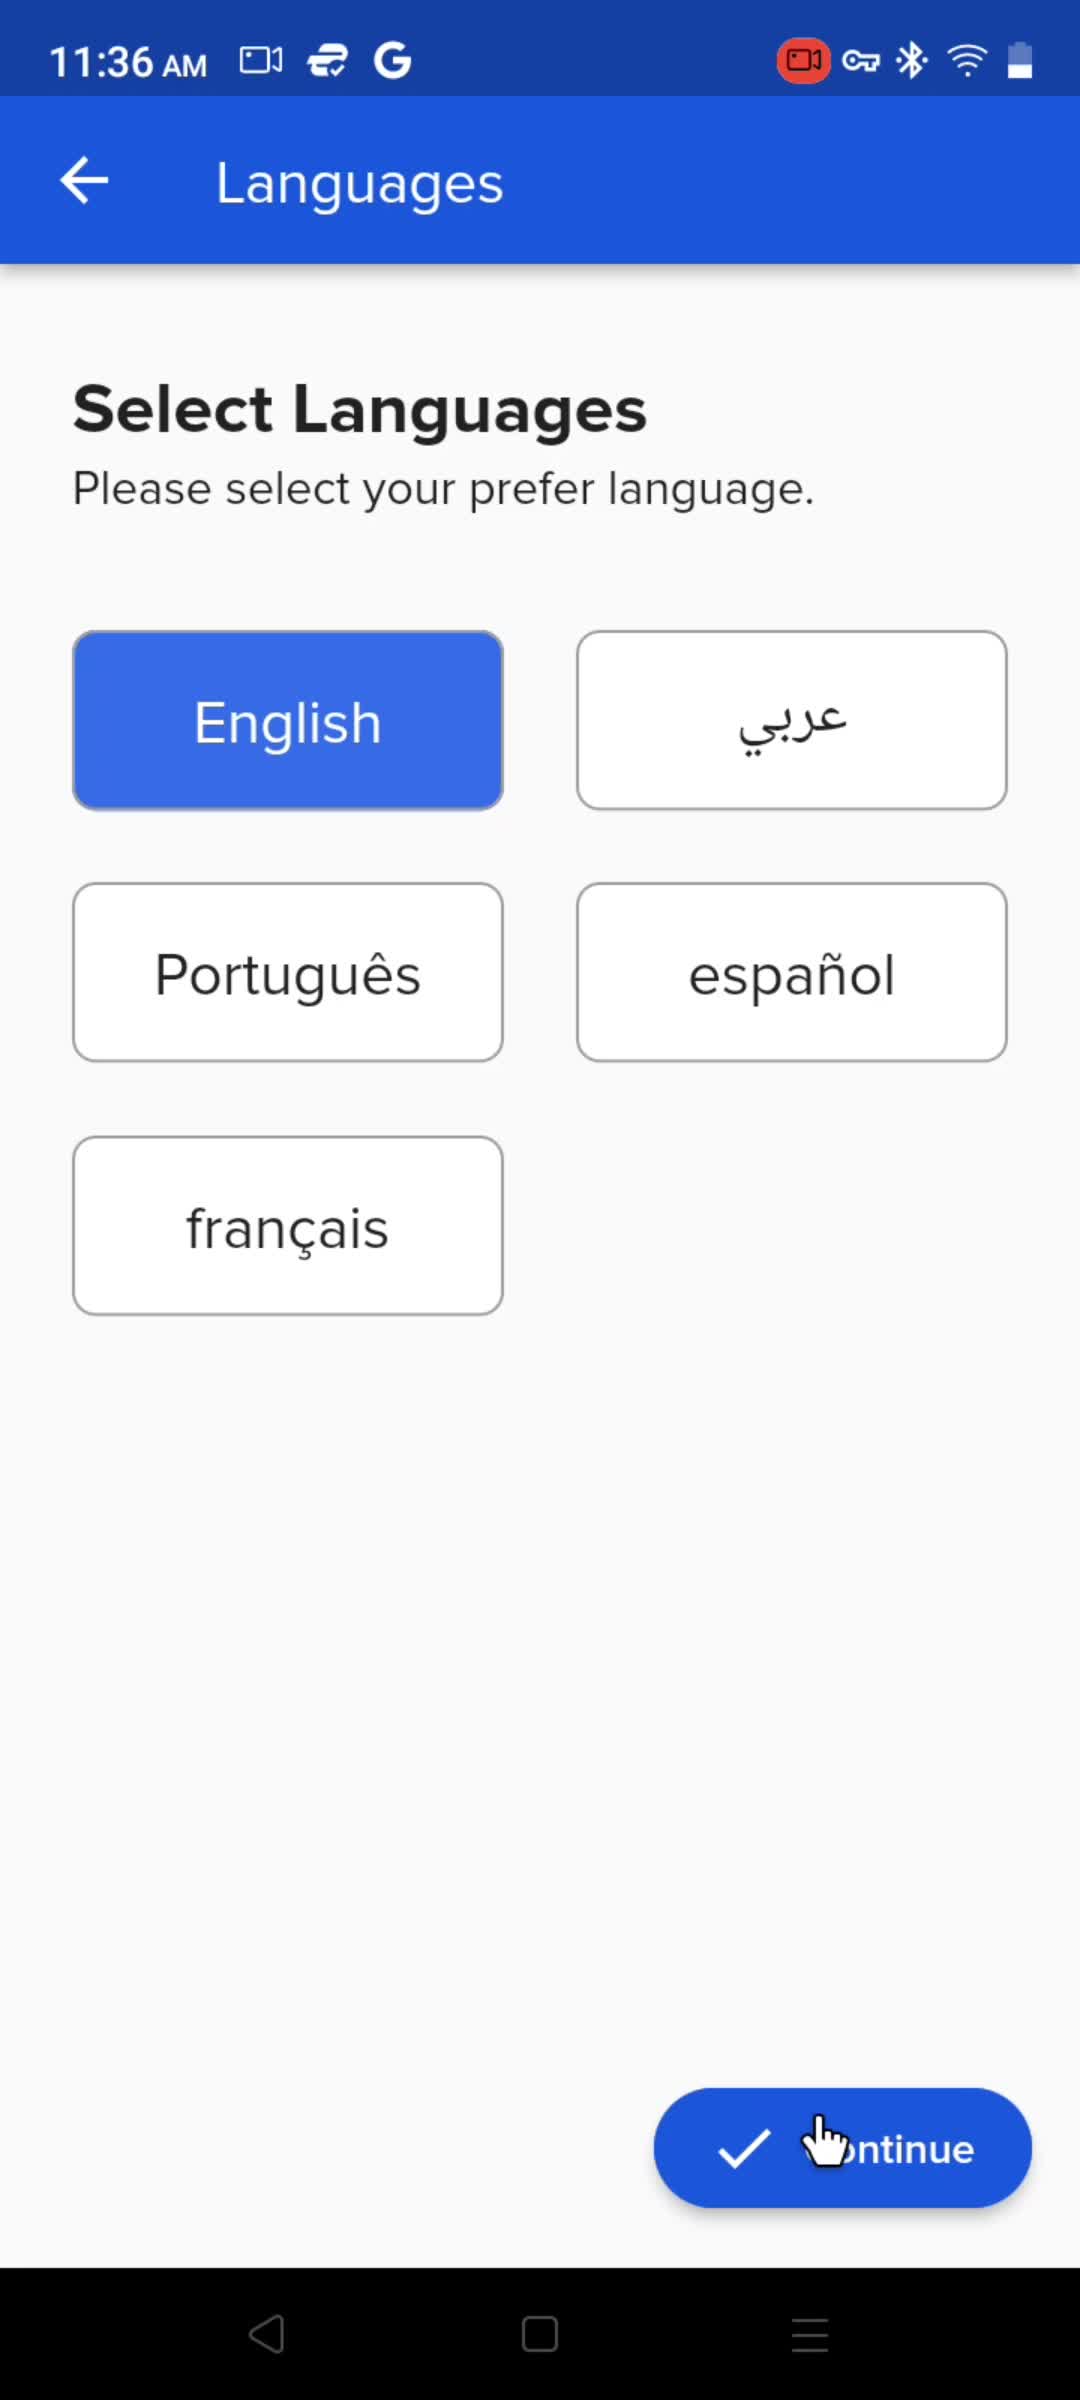Tap the Wi-Fi signal icon
This screenshot has height=2400, width=1080.
point(967,61)
